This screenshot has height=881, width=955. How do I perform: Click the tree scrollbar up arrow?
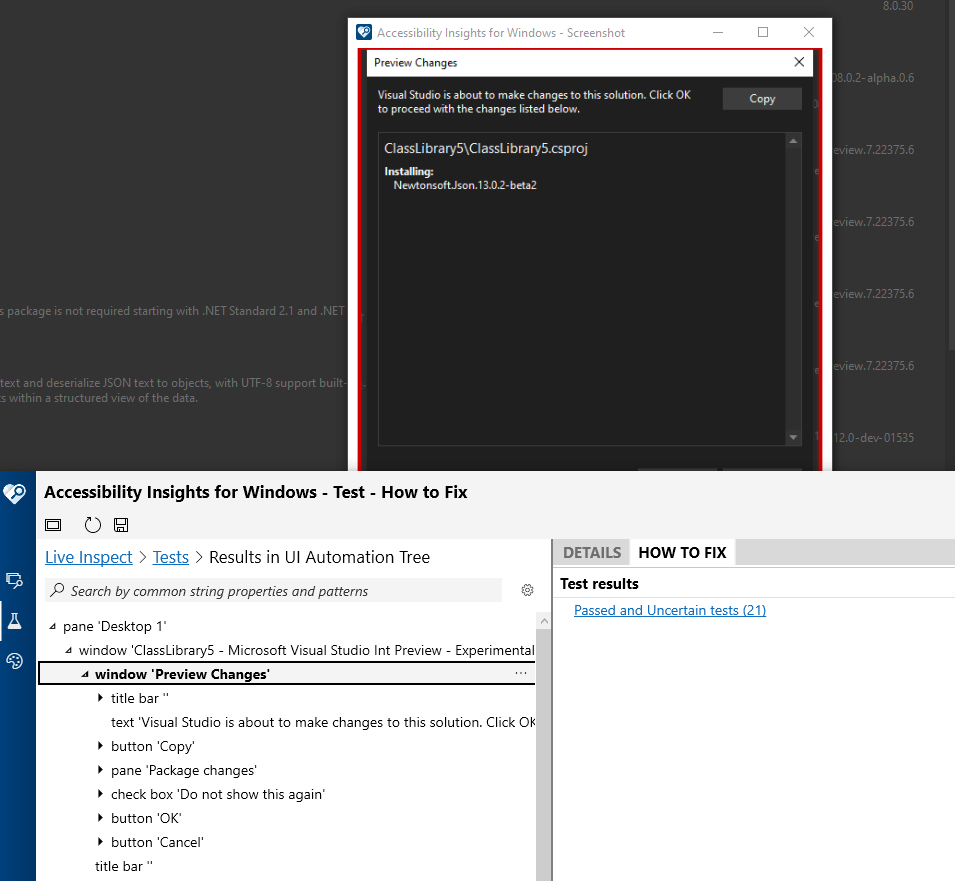[x=544, y=621]
